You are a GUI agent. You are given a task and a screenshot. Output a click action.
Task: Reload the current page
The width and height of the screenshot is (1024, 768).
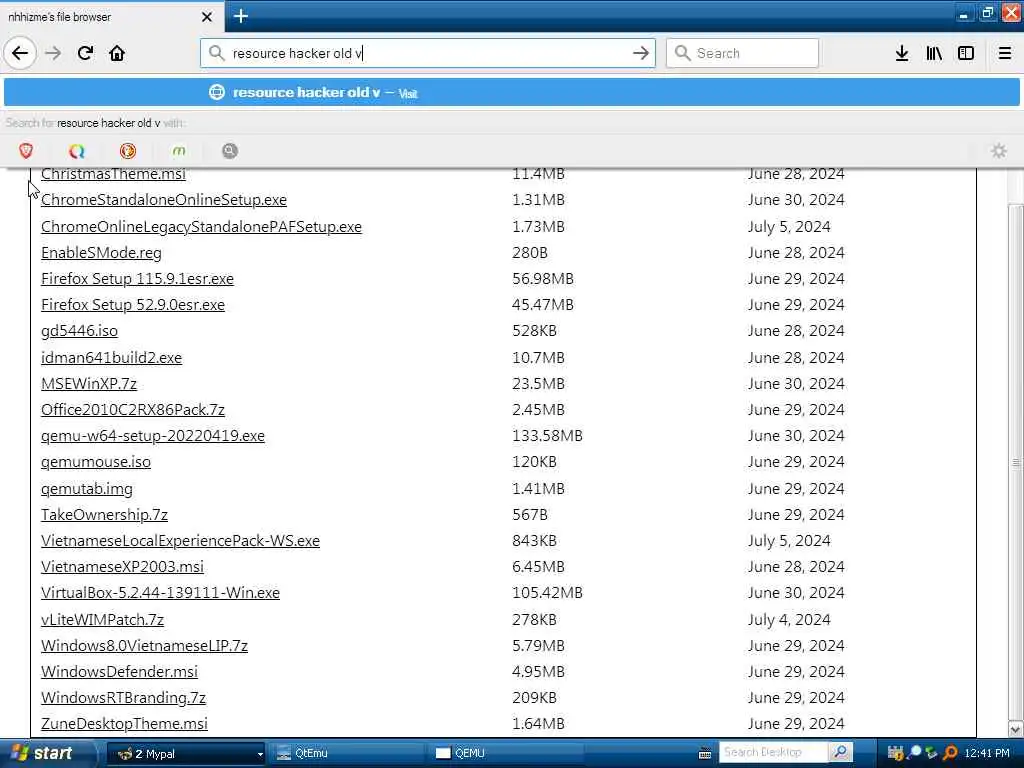click(x=85, y=53)
